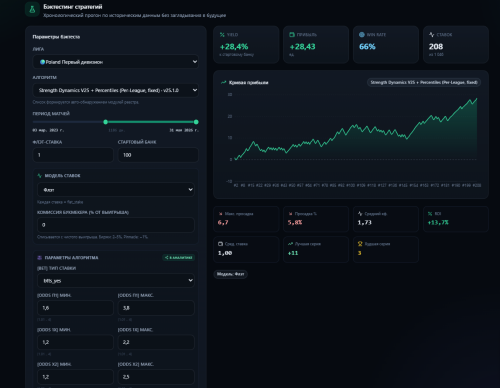Click the Бэктестинг стратегий page title

click(73, 7)
